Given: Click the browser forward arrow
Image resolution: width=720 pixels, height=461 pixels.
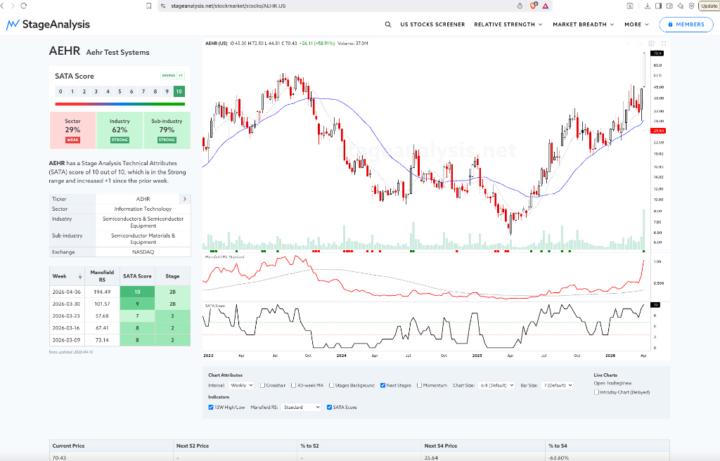Looking at the screenshot, I should (x=12, y=6).
